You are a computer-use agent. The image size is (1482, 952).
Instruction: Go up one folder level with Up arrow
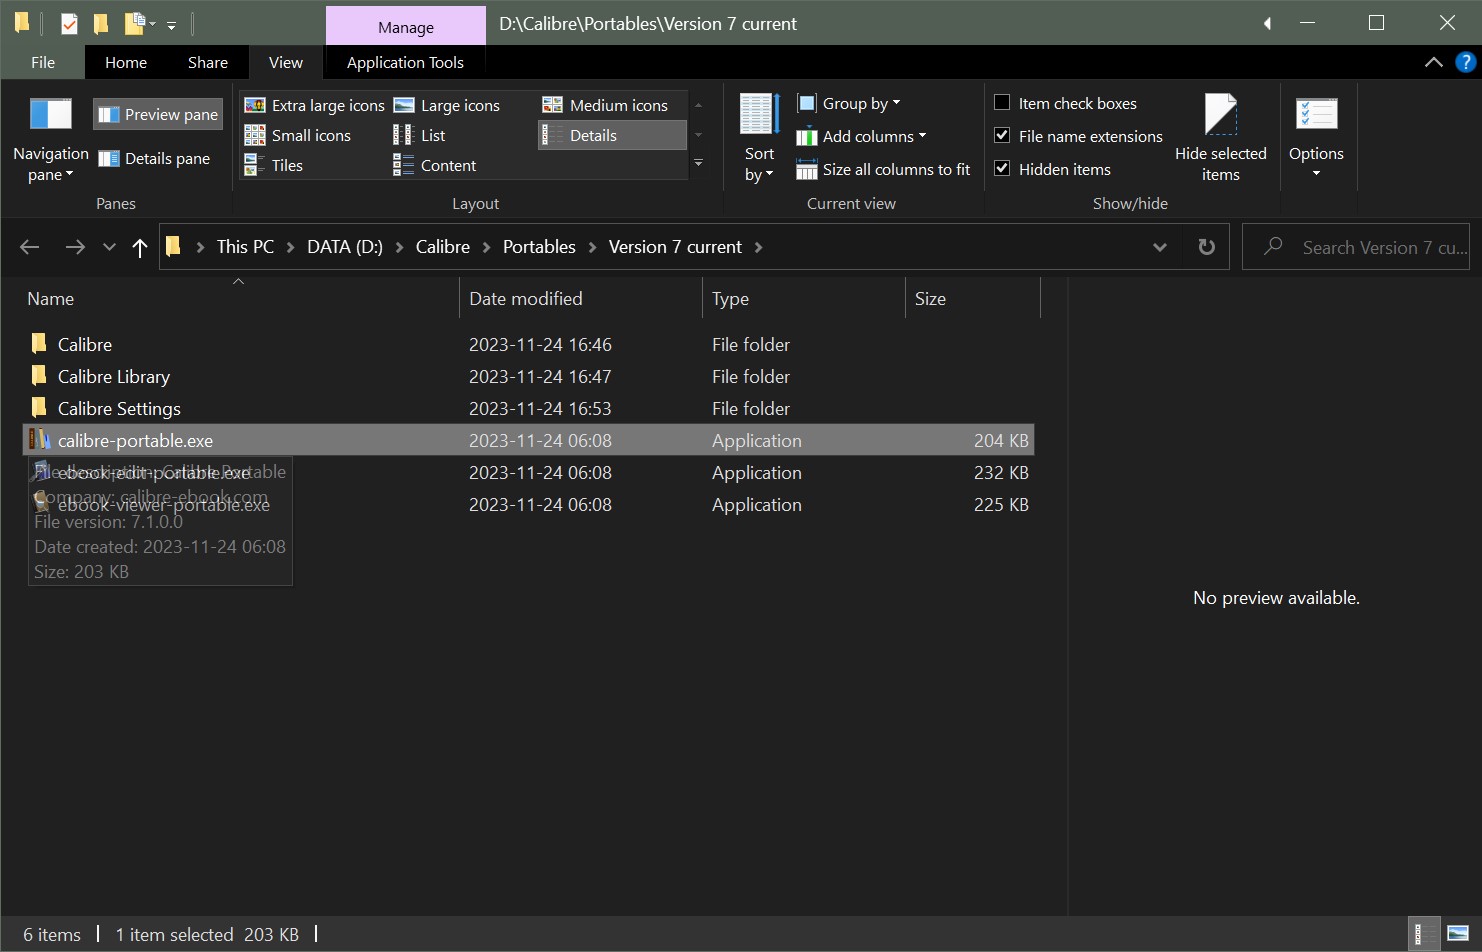pos(140,247)
